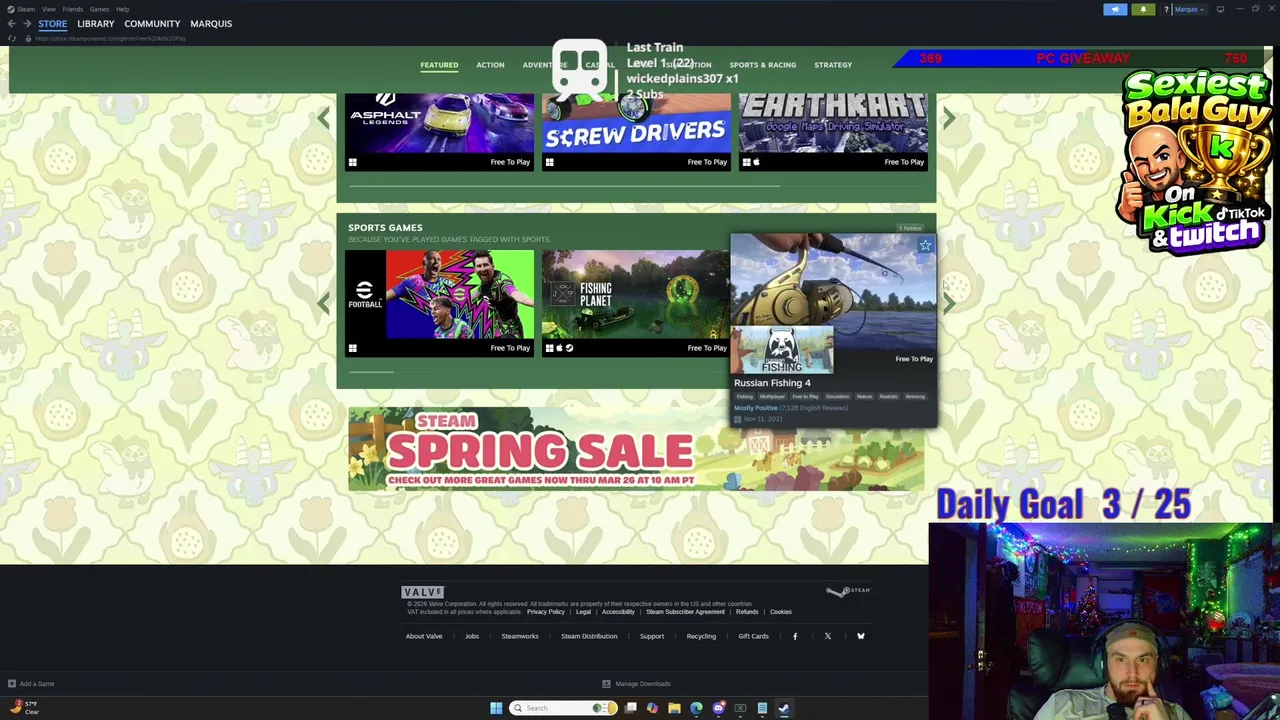Open the Privacy Policy link
This screenshot has height=720, width=1280.
point(545,612)
